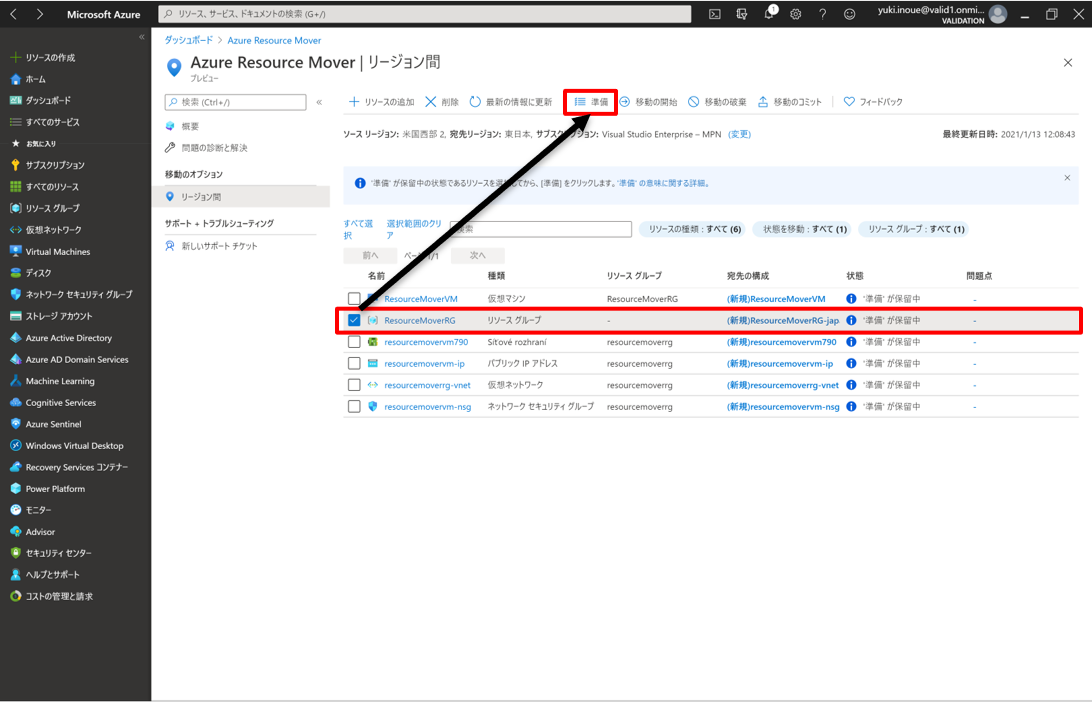1092x702 pixels.
Task: Click the resource list search box
Action: pyautogui.click(x=541, y=229)
